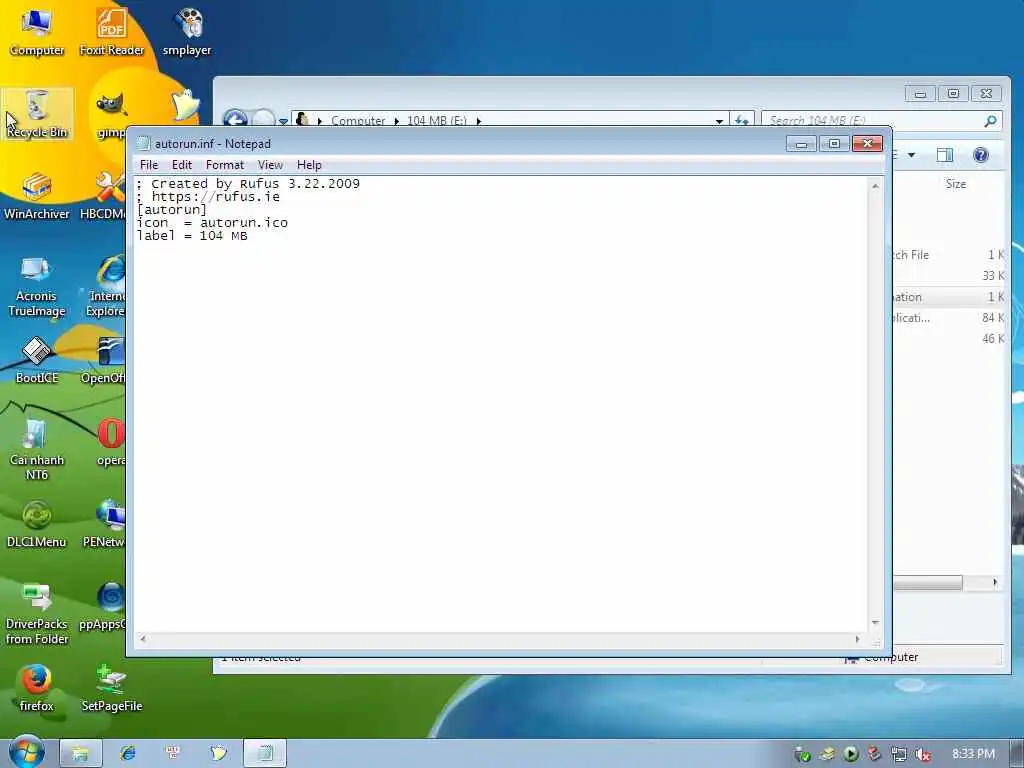The image size is (1024, 768).
Task: Click Notepad's vertical scrollbar up arrow
Action: click(875, 186)
